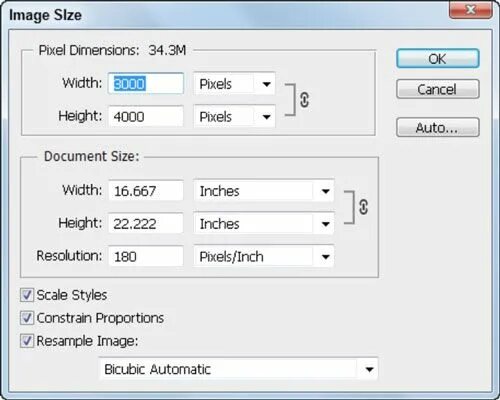Open the pixel Width units dropdown

(234, 84)
